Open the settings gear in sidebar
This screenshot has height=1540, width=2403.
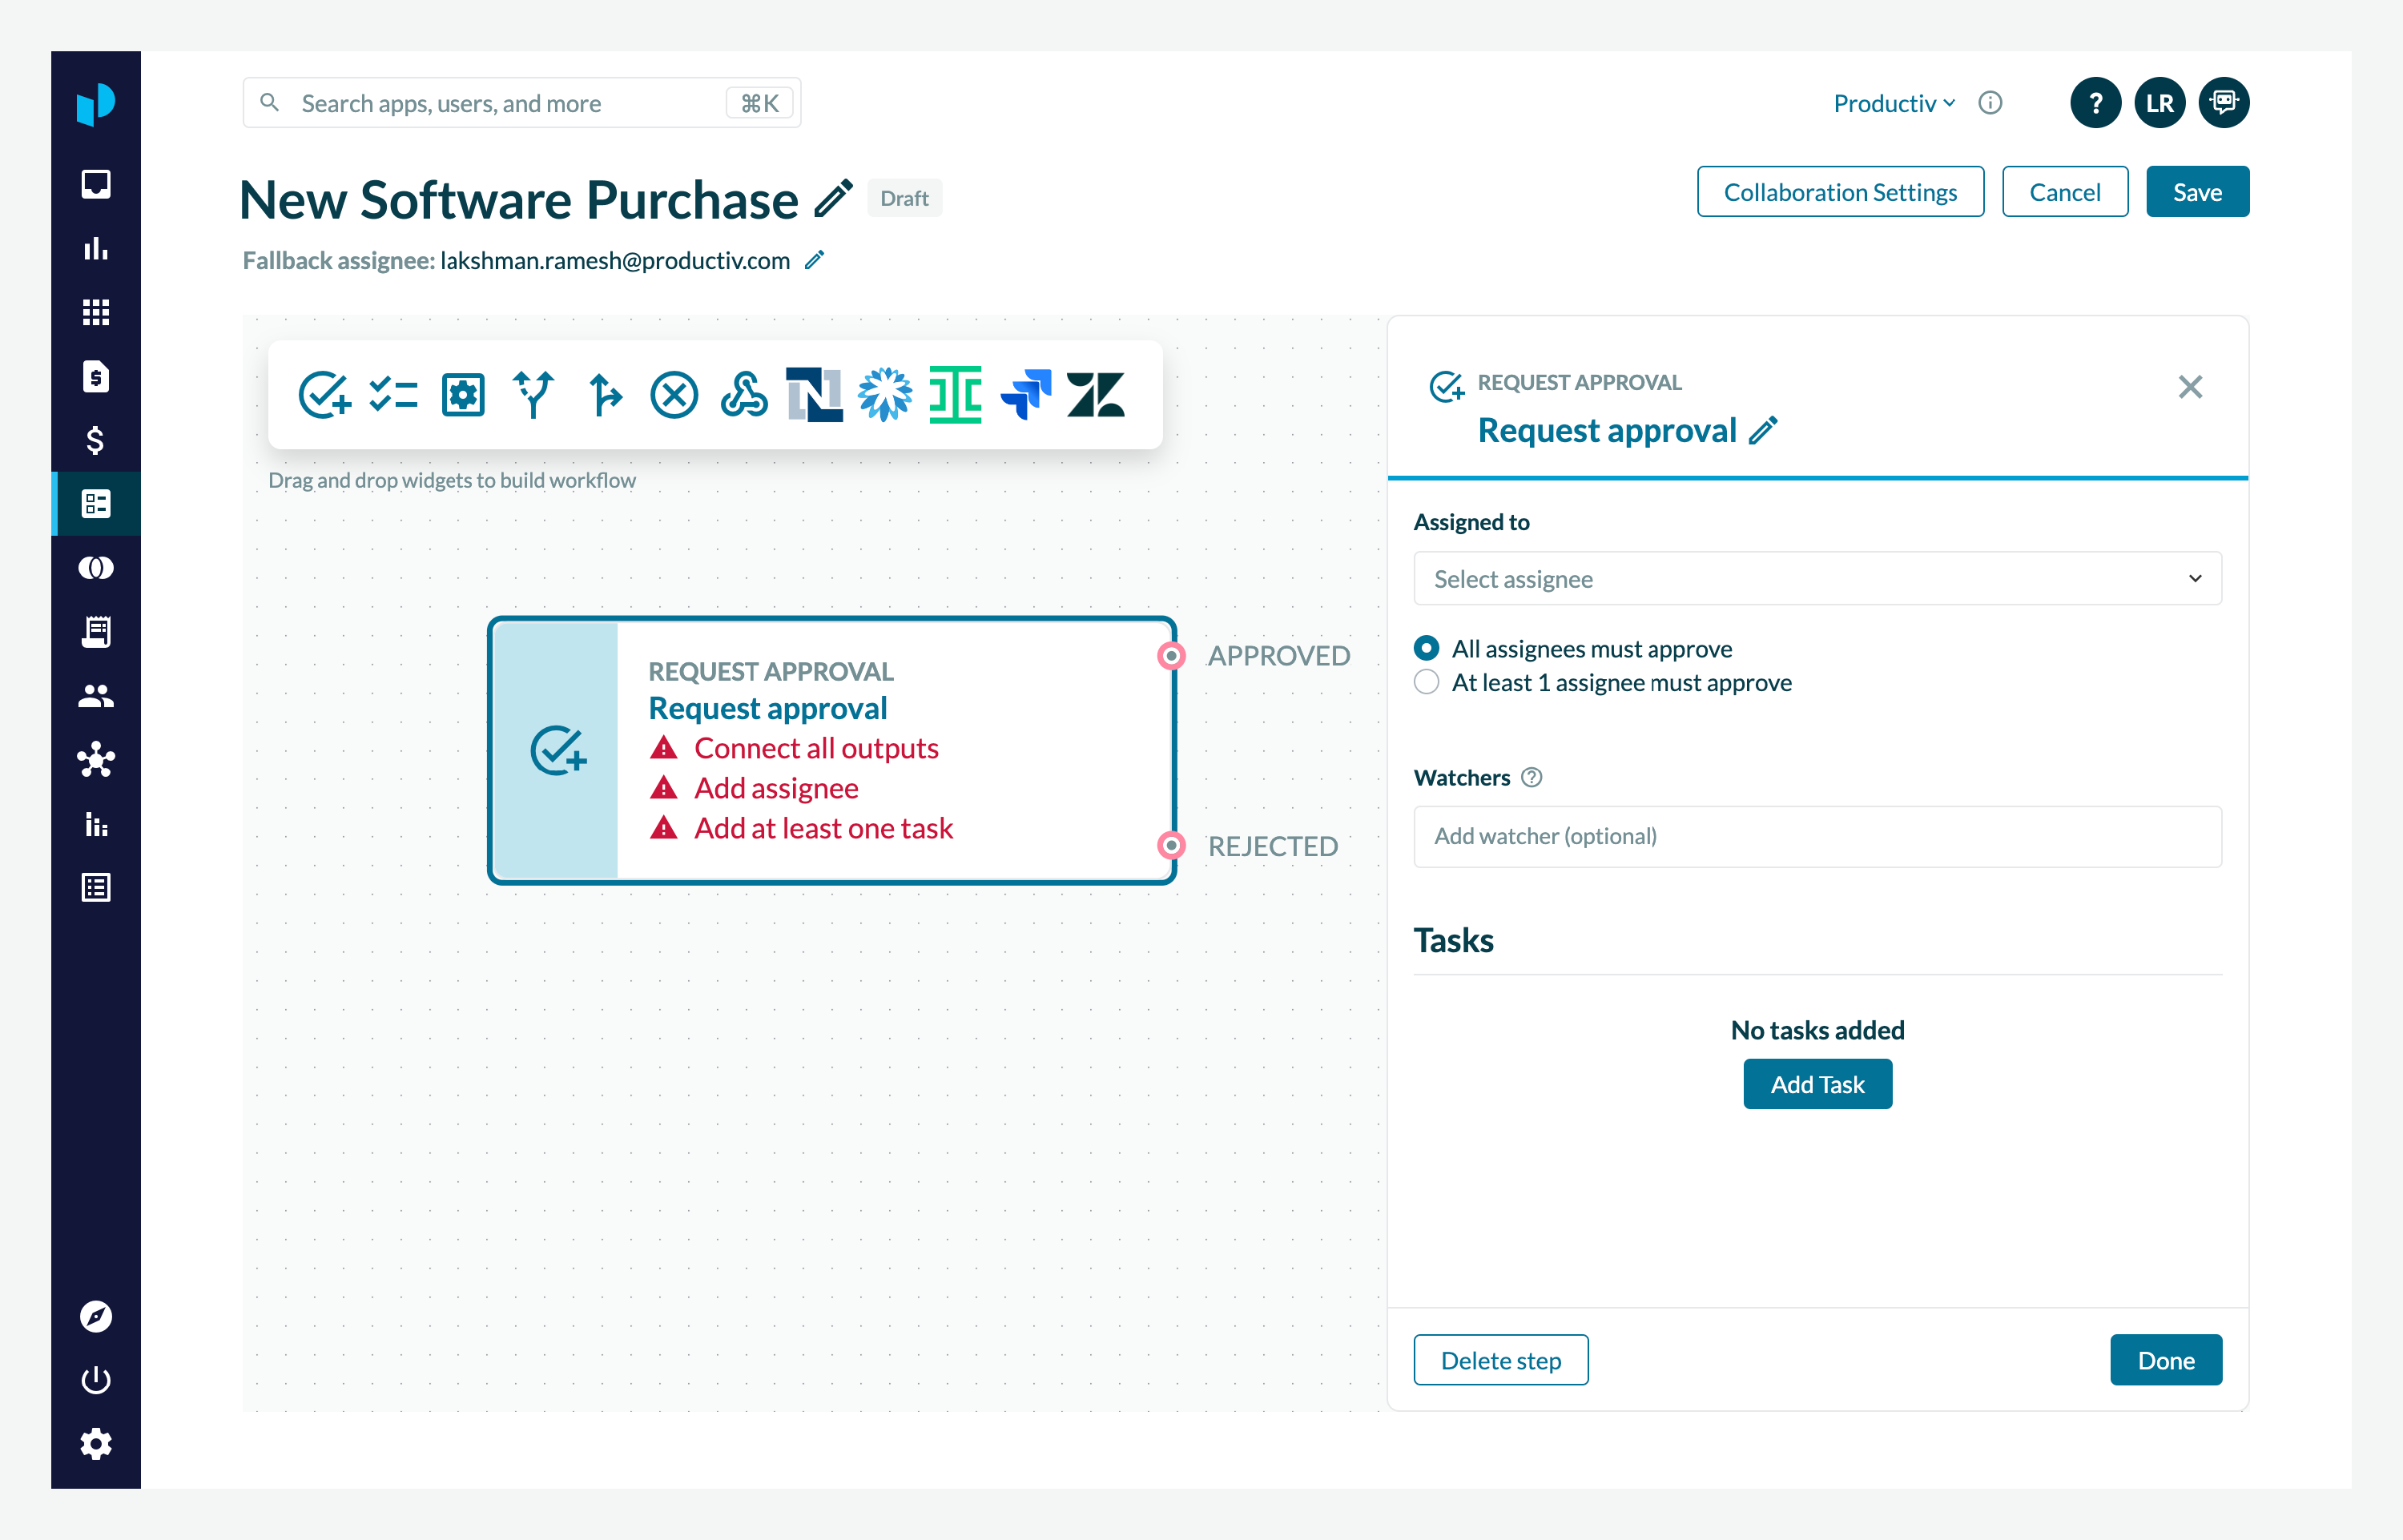tap(96, 1443)
